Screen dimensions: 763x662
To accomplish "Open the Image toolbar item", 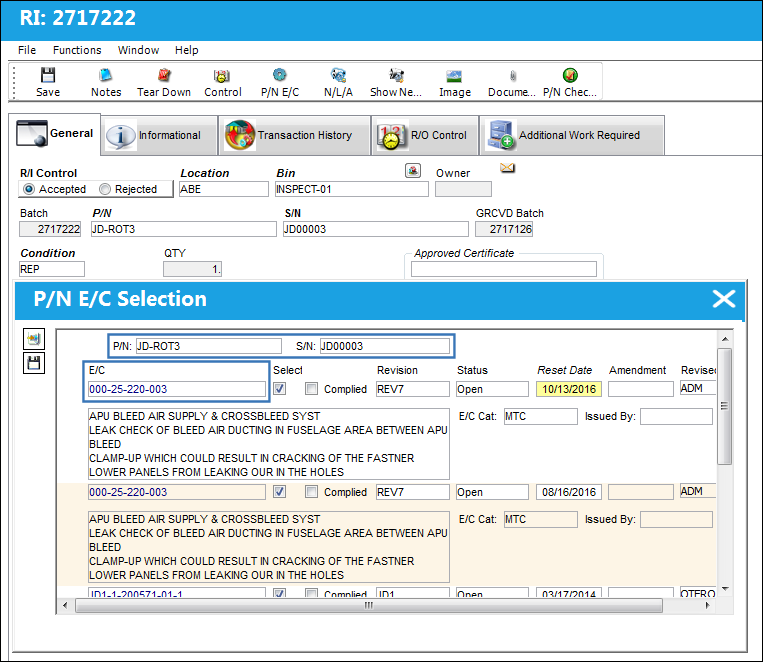I will [454, 82].
